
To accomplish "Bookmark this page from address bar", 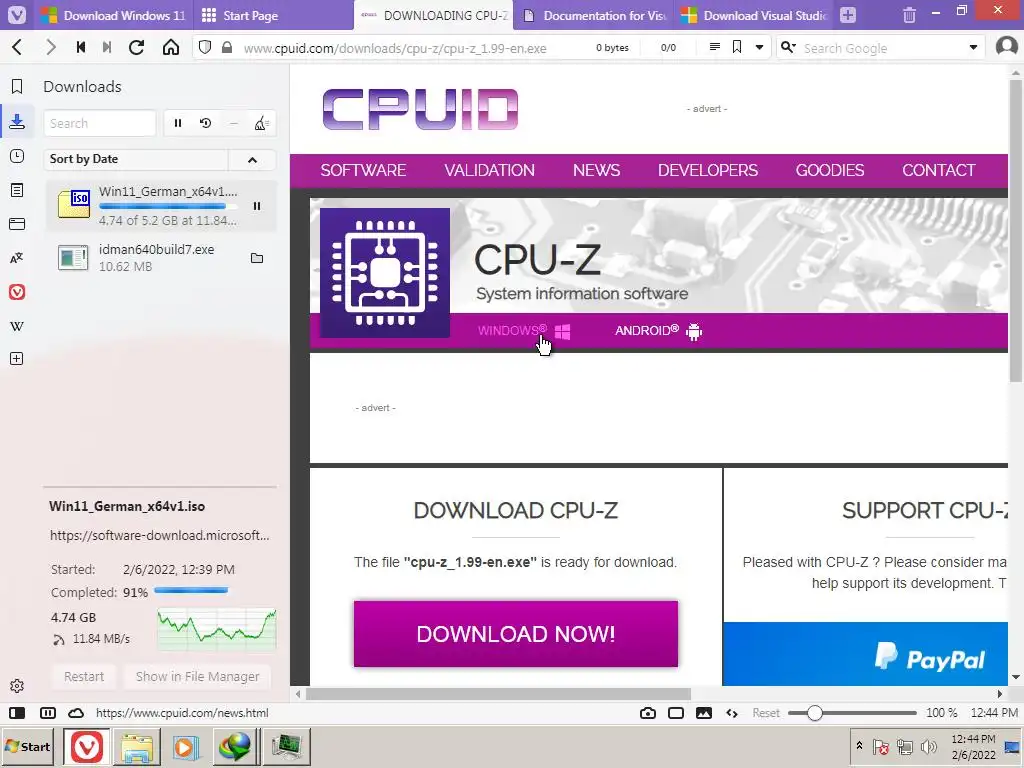I will coord(737,47).
